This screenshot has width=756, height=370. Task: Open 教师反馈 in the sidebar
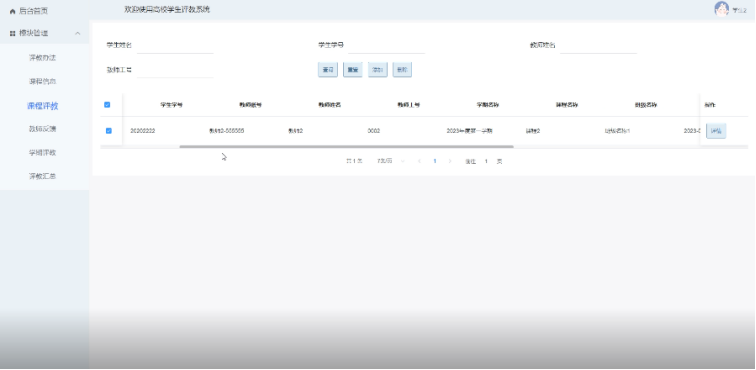click(x=42, y=129)
